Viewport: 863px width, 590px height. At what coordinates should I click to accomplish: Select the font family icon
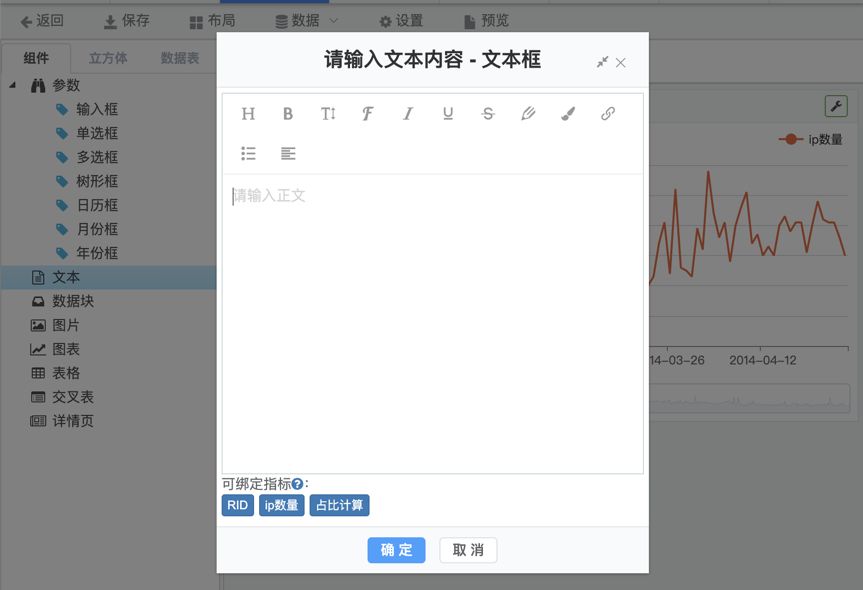(368, 114)
